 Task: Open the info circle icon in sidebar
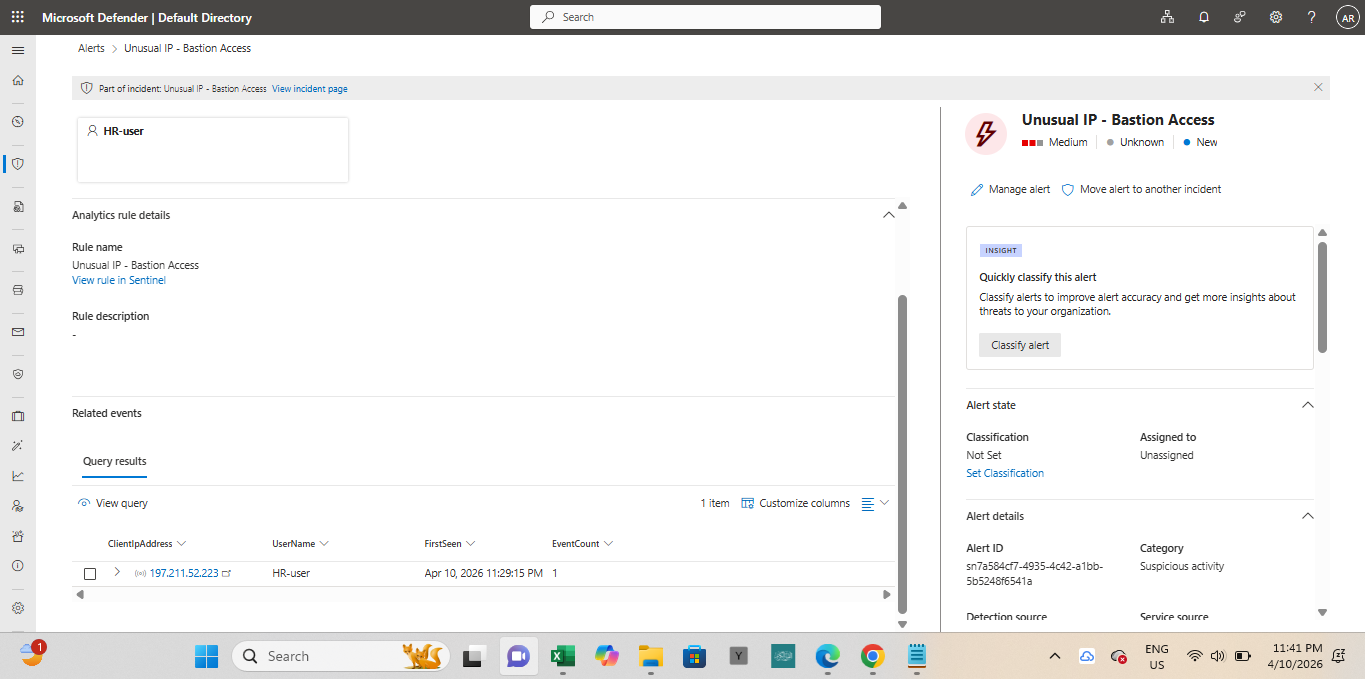(17, 566)
